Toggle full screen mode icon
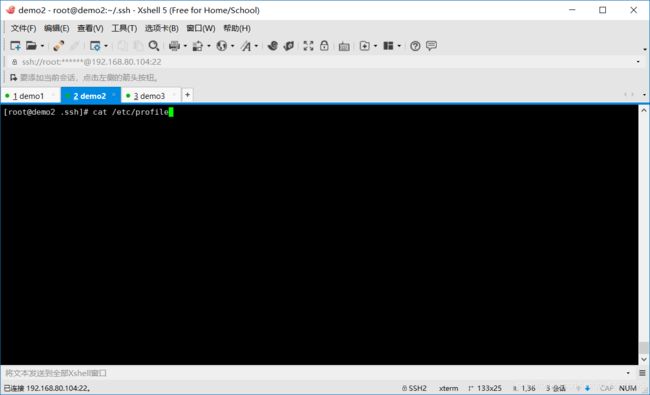Image resolution: width=650 pixels, height=395 pixels. tap(308, 46)
